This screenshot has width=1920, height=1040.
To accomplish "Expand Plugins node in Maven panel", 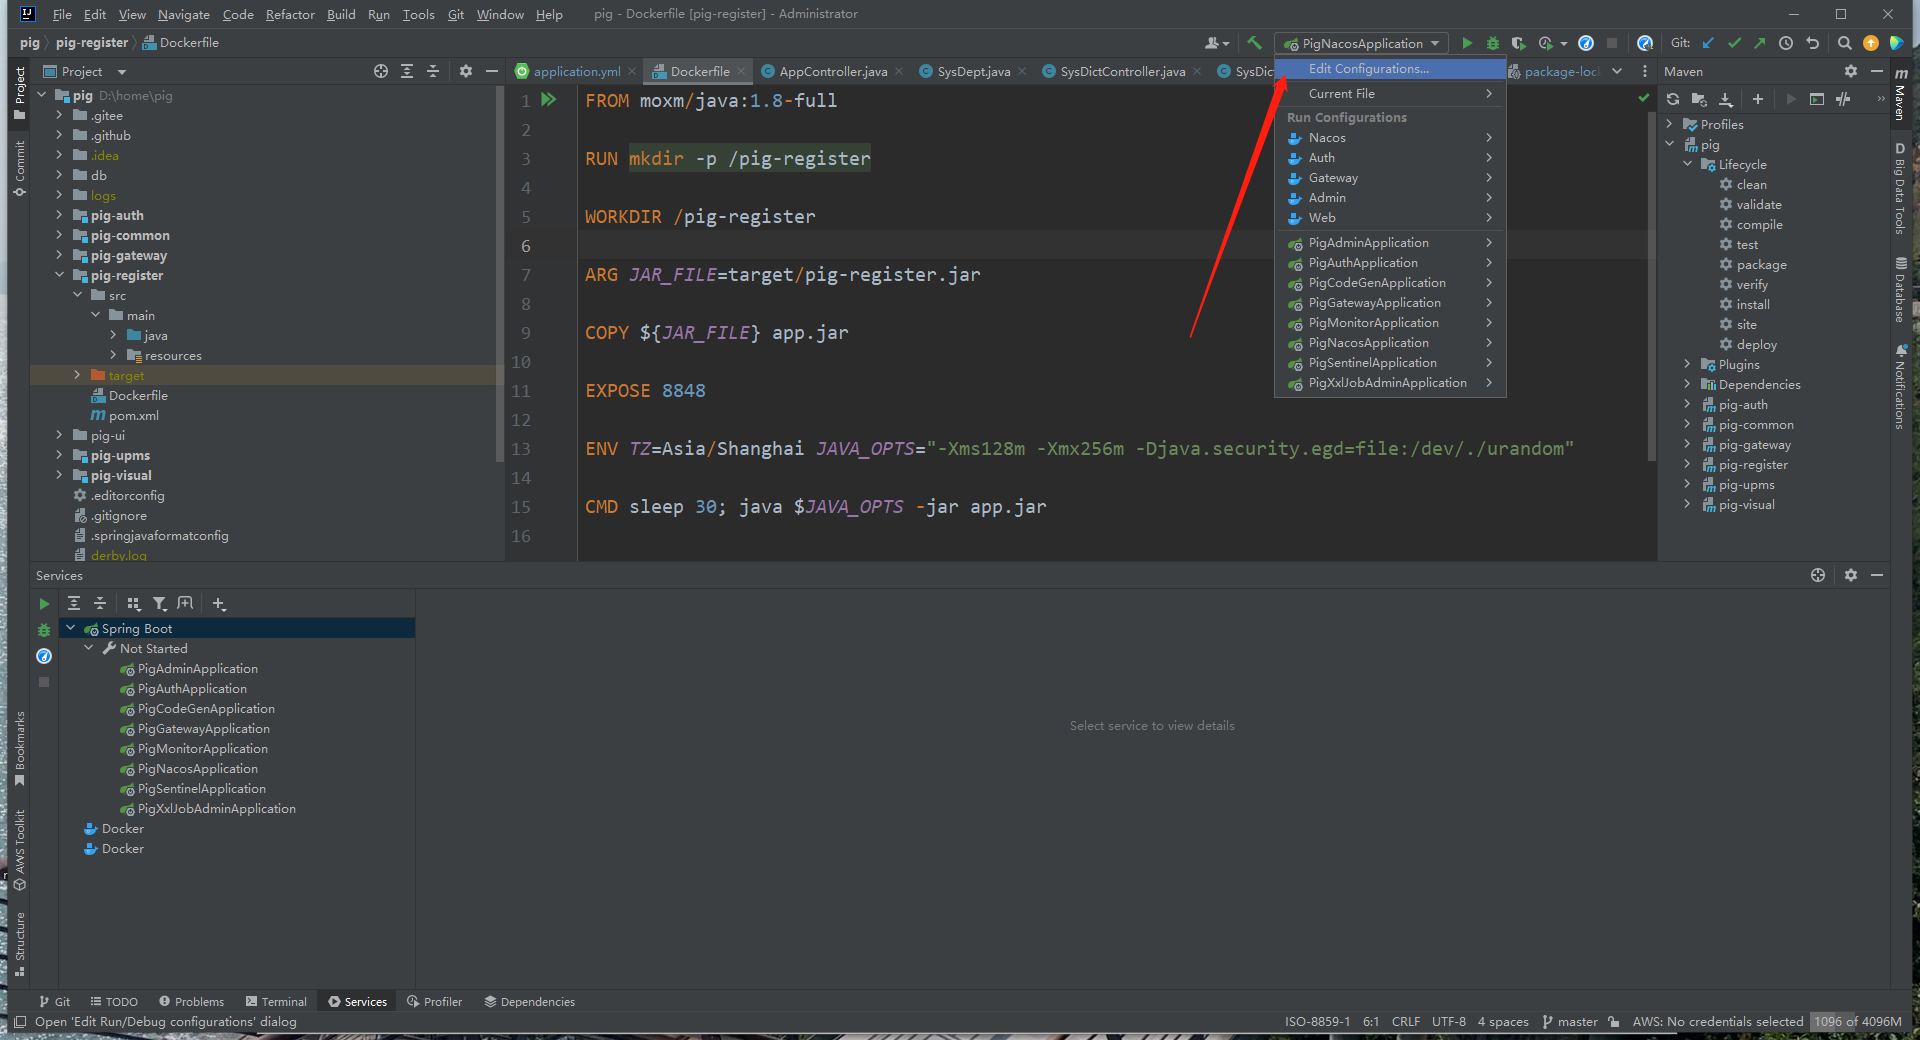I will [x=1688, y=364].
